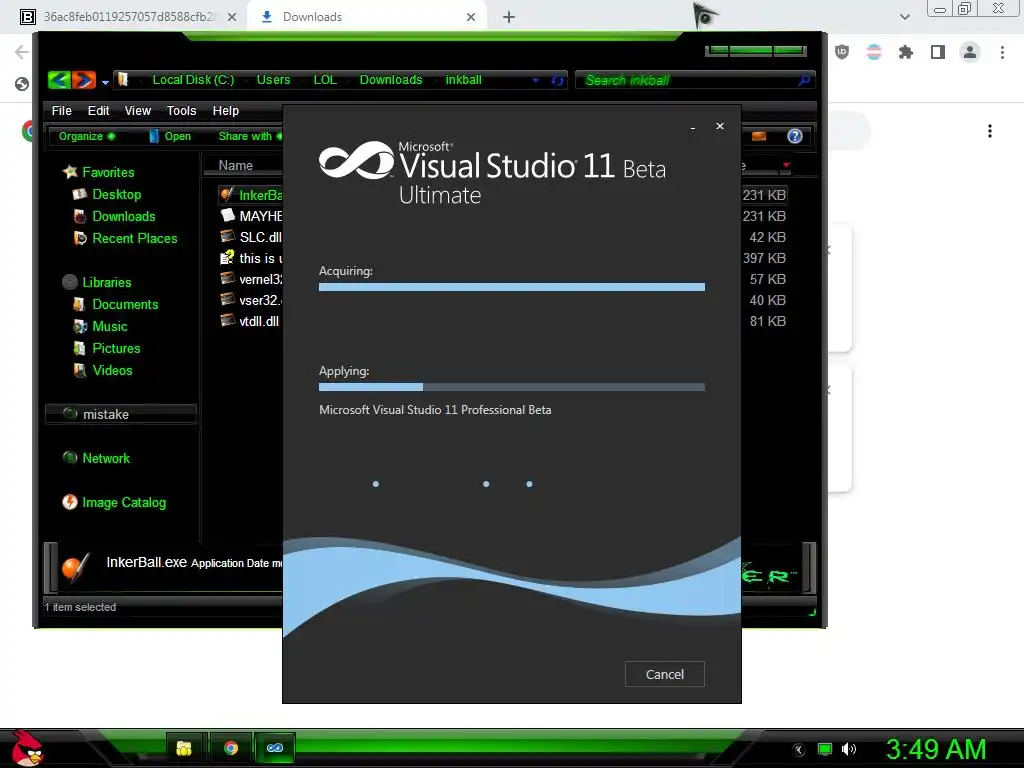Click the InkerBall.exe details pane icon
This screenshot has height=768, width=1024.
(x=75, y=567)
